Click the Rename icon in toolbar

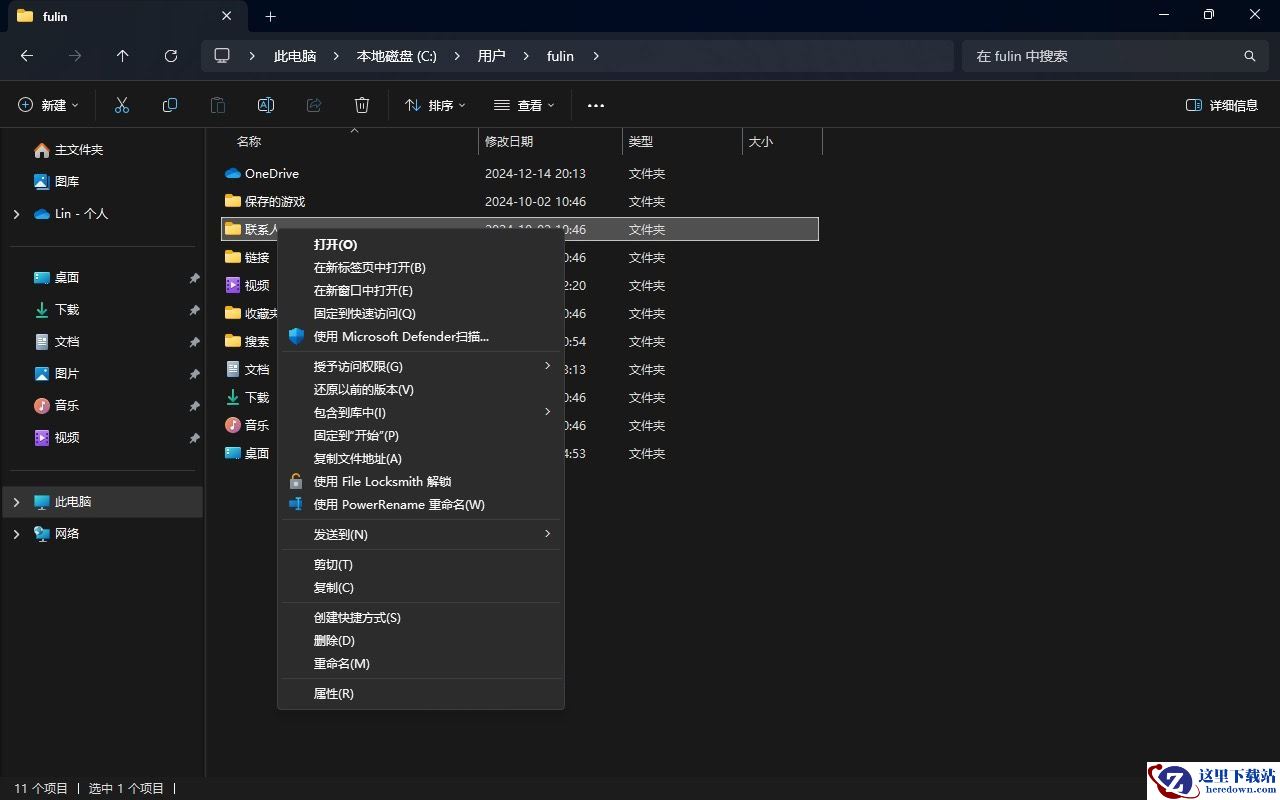266,105
